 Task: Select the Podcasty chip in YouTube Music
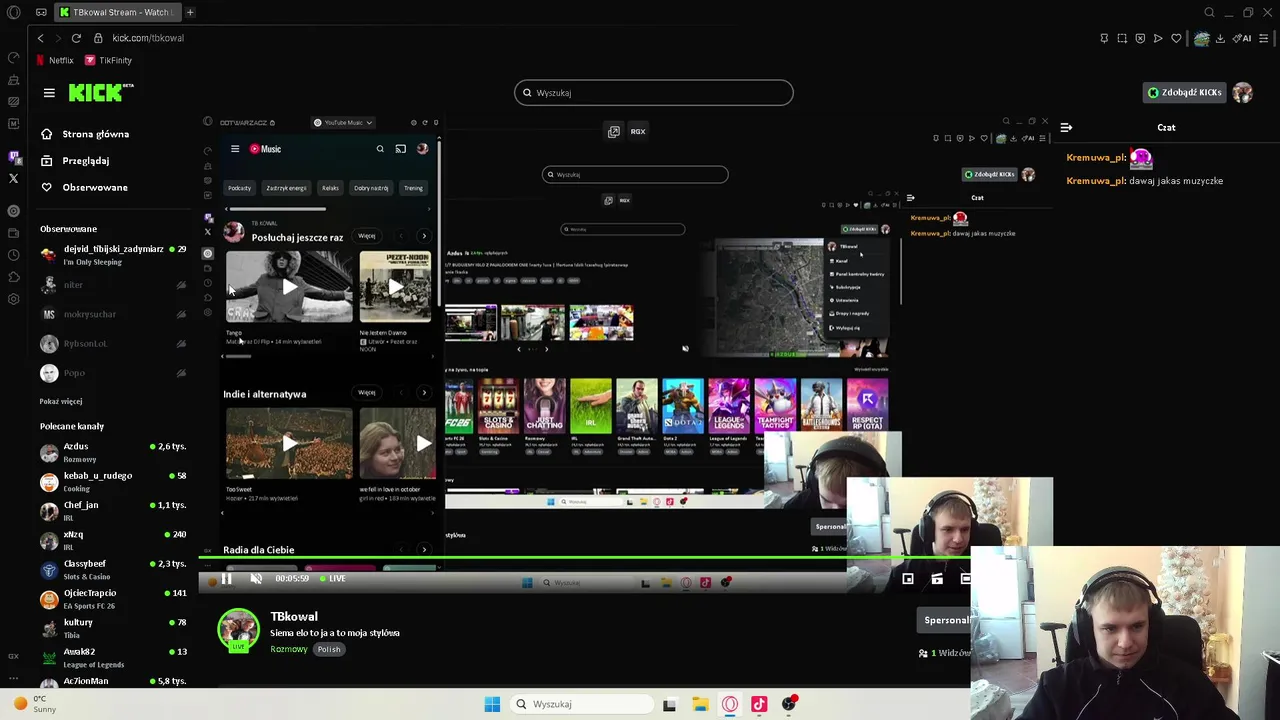tap(239, 188)
